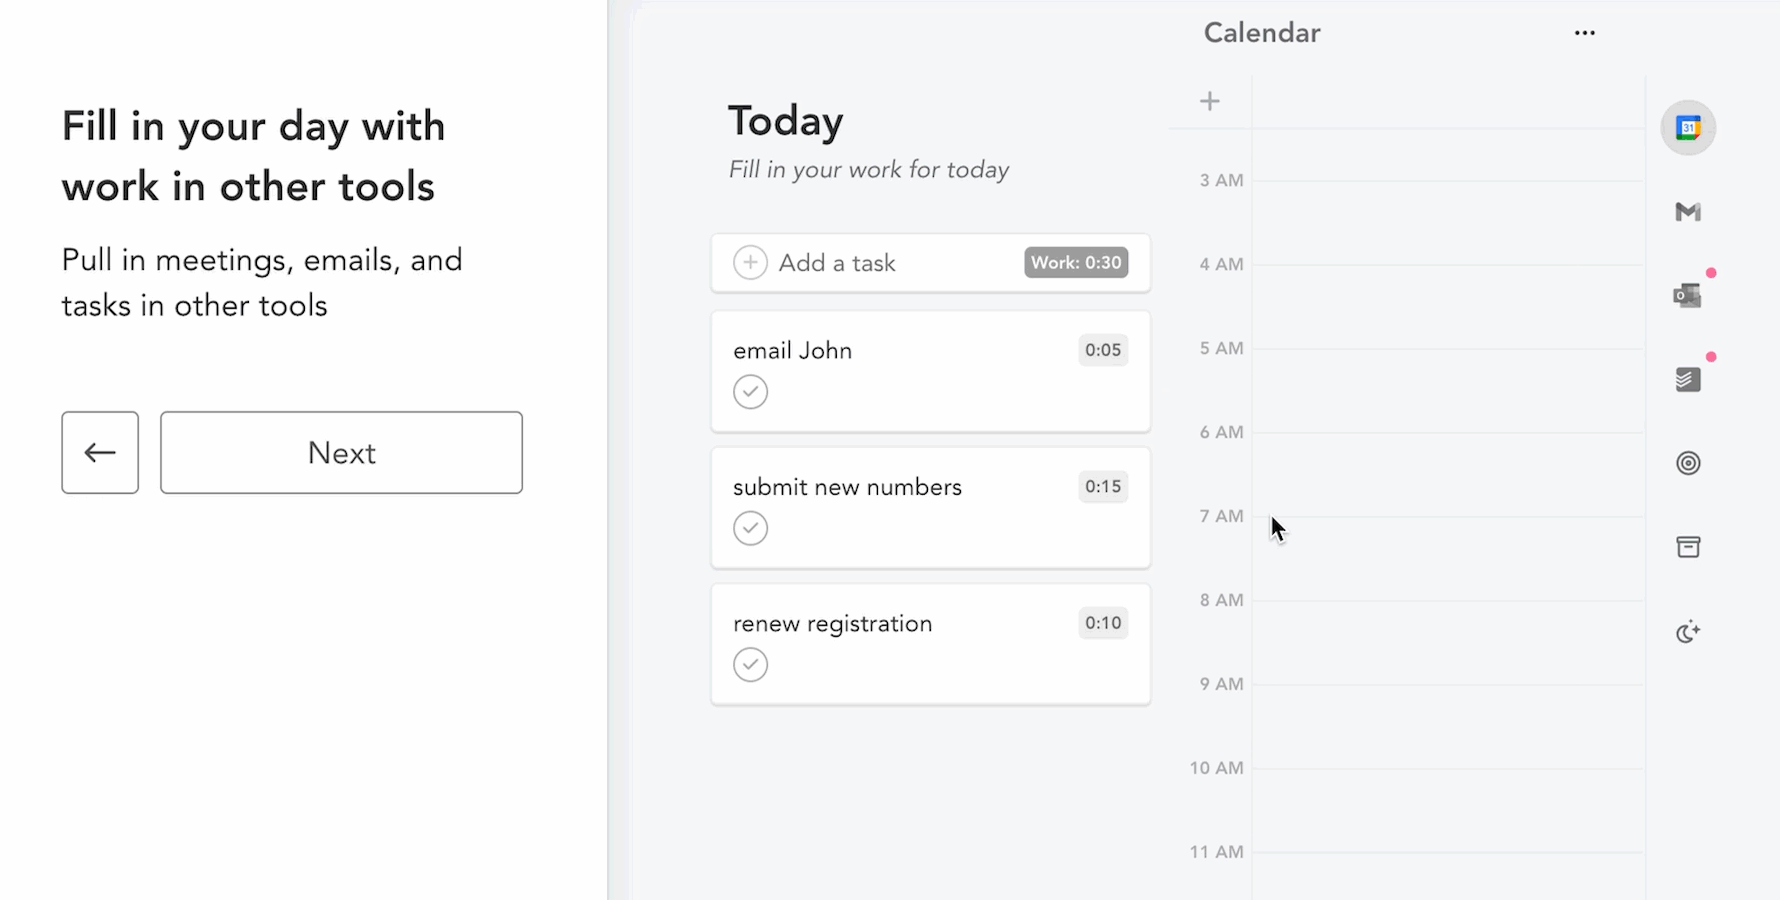
Task: Open the archive panel
Action: (1687, 547)
